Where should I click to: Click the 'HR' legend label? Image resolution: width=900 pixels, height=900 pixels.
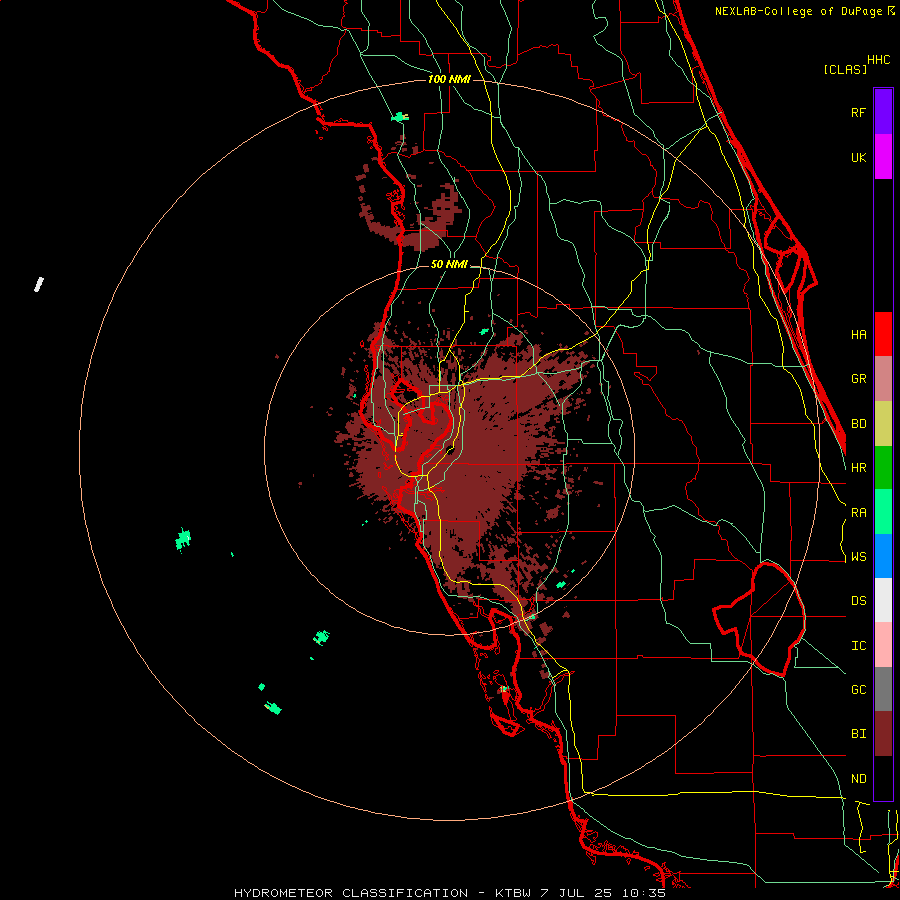click(x=858, y=468)
